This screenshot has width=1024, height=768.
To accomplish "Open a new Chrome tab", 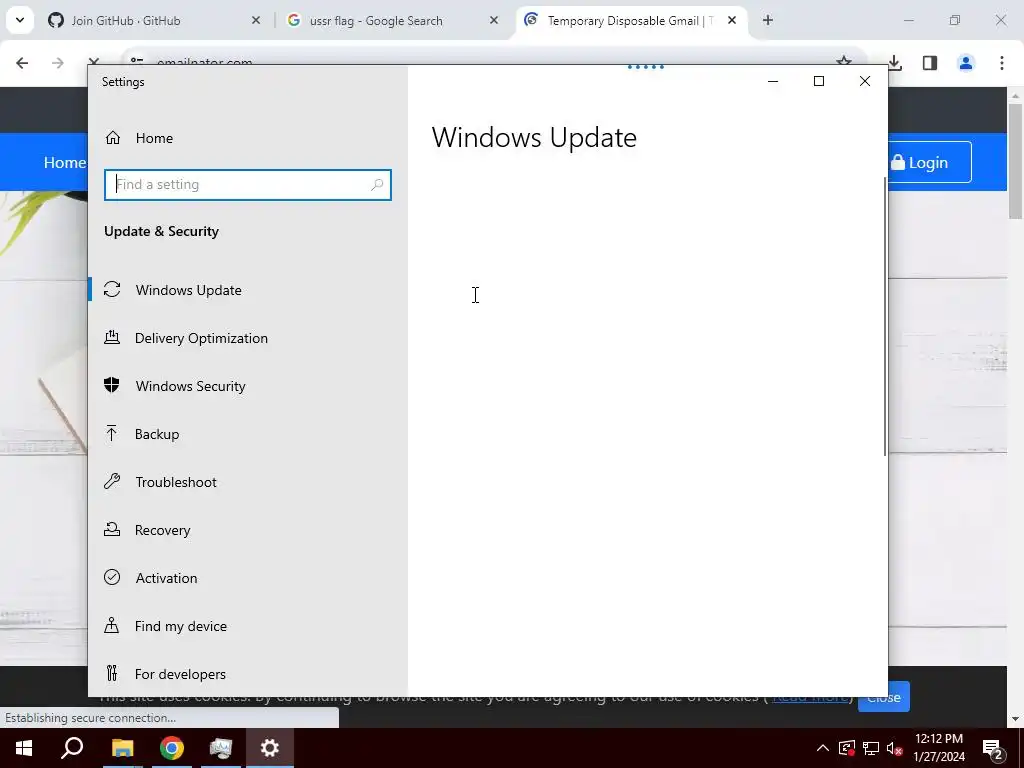I will pos(768,20).
